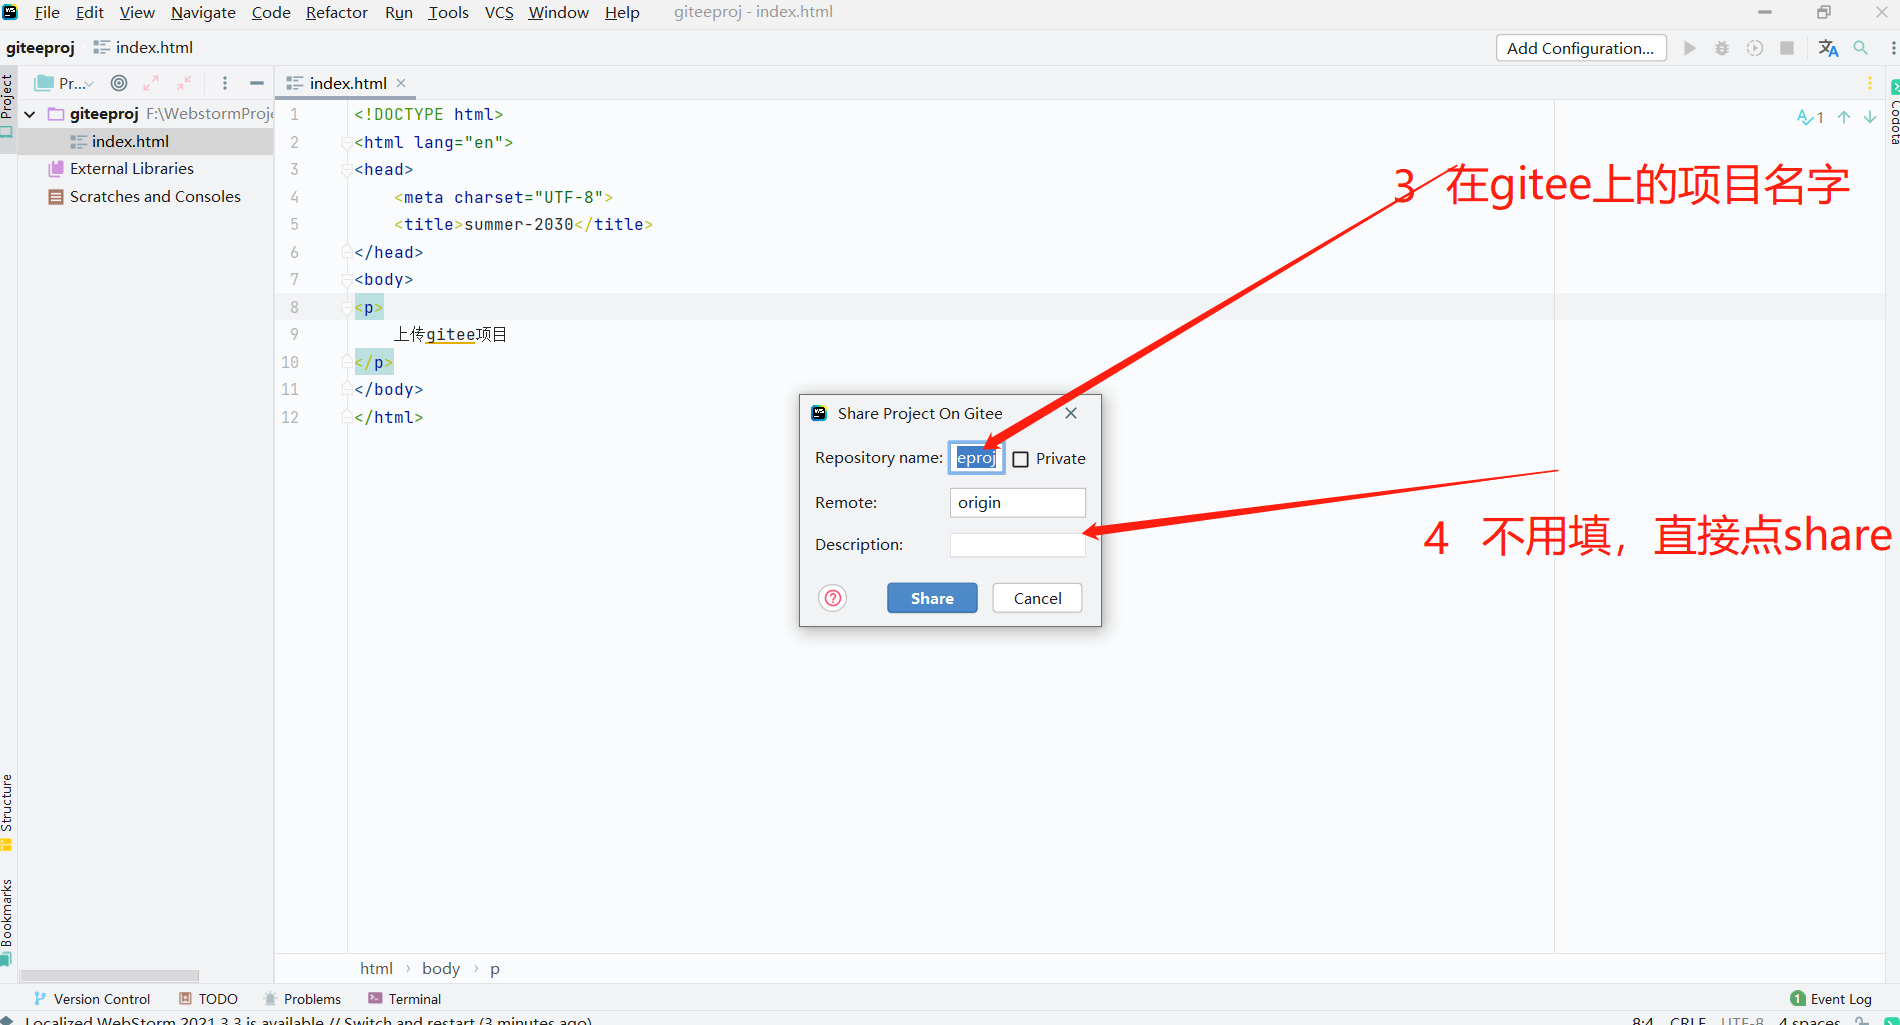Image resolution: width=1900 pixels, height=1025 pixels.
Task: Toggle the Bookmarks tool window stripe button
Action: point(7,922)
